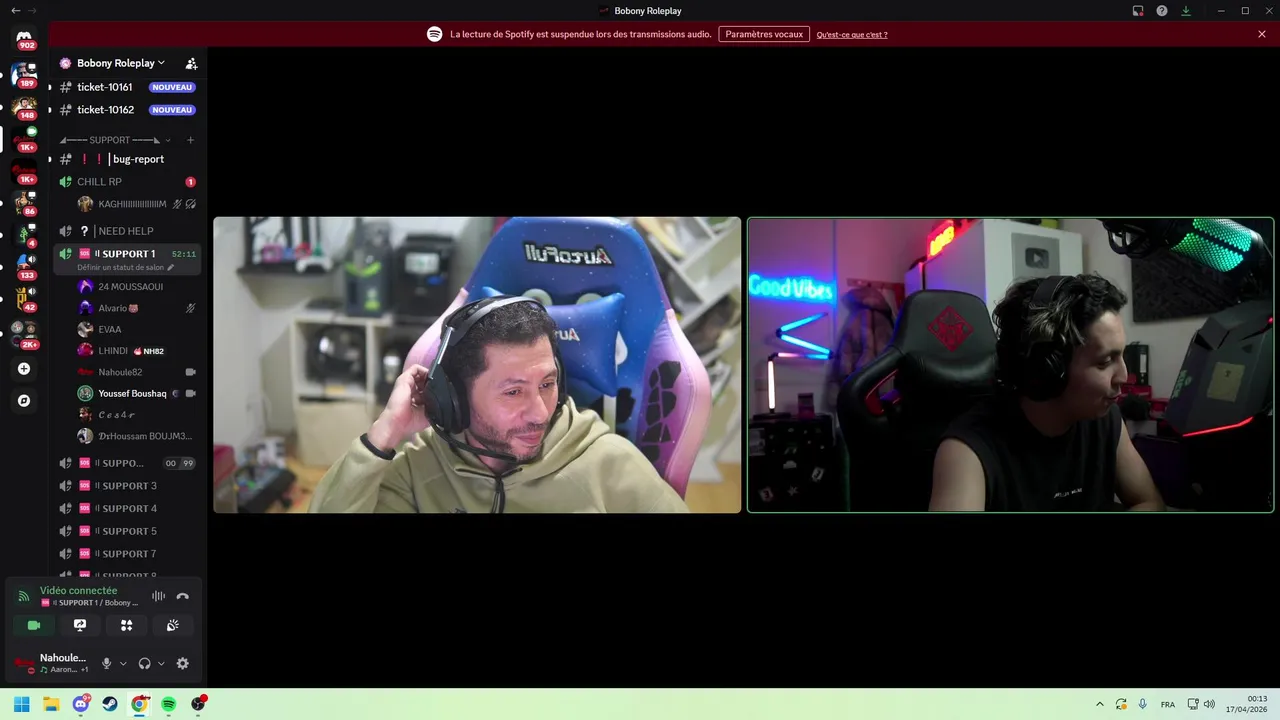1280x720 pixels.
Task: Join the NEED HELP voice channel
Action: pos(127,231)
